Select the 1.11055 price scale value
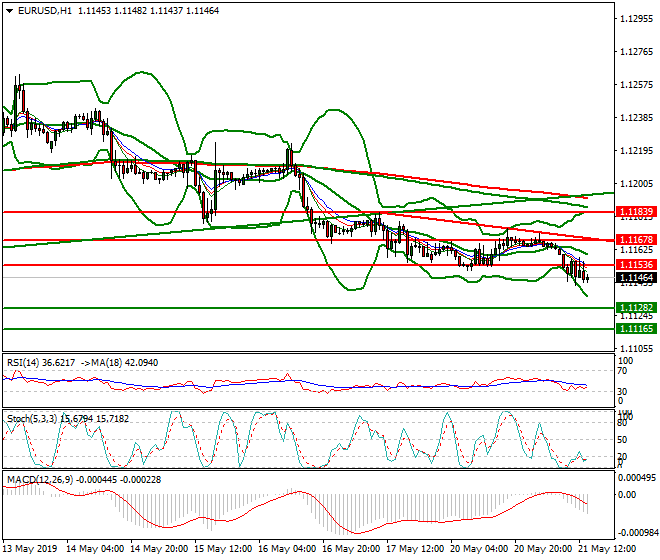 (637, 349)
